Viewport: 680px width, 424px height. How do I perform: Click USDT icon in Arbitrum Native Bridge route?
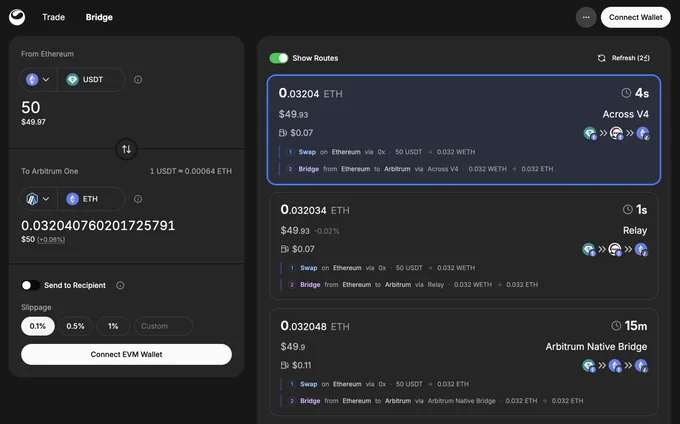tap(589, 365)
